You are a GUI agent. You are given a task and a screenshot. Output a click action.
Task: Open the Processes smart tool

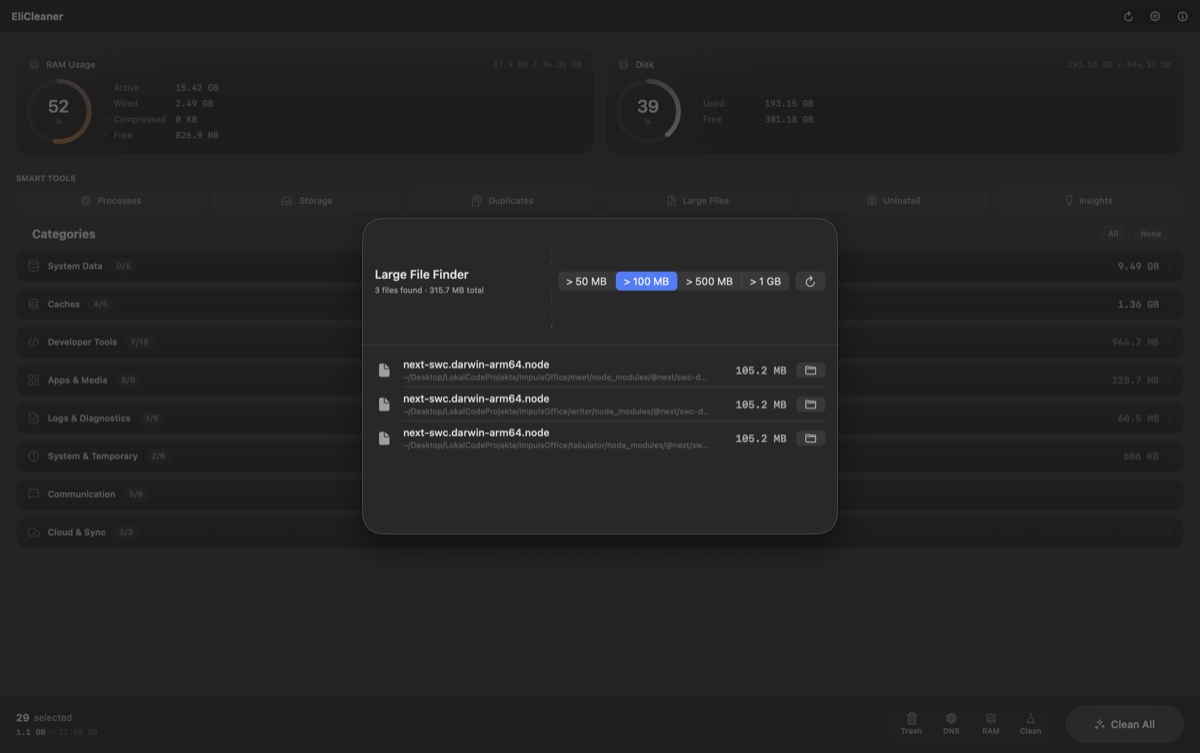[111, 200]
